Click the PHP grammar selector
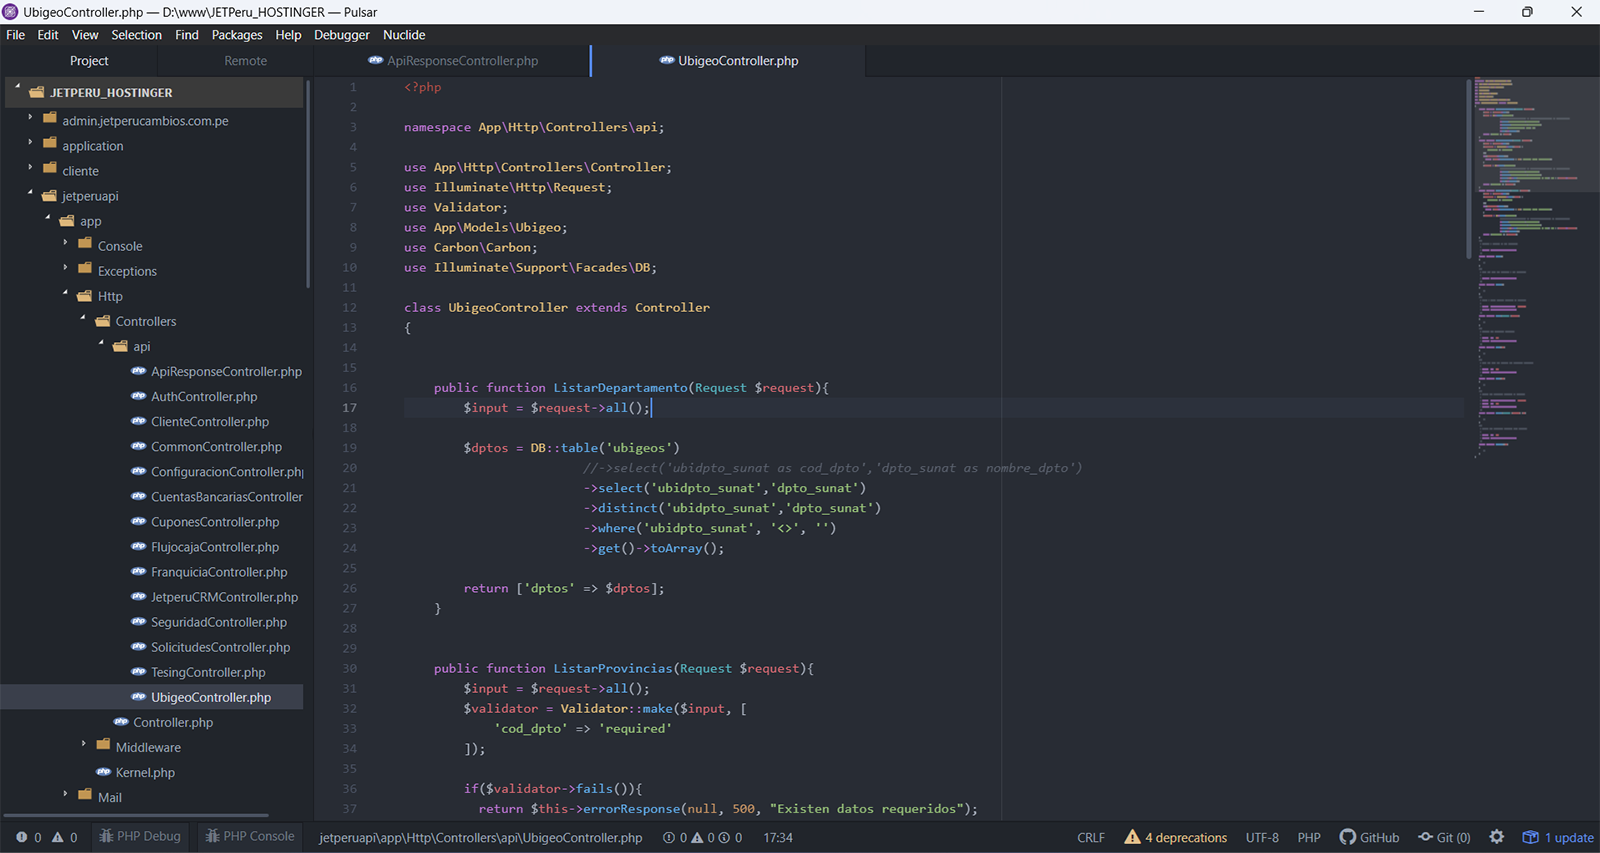 click(x=1309, y=838)
